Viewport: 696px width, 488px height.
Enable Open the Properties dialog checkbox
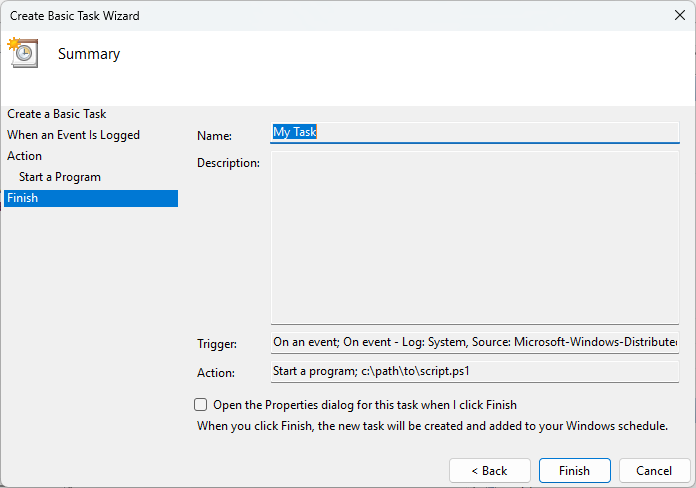201,405
